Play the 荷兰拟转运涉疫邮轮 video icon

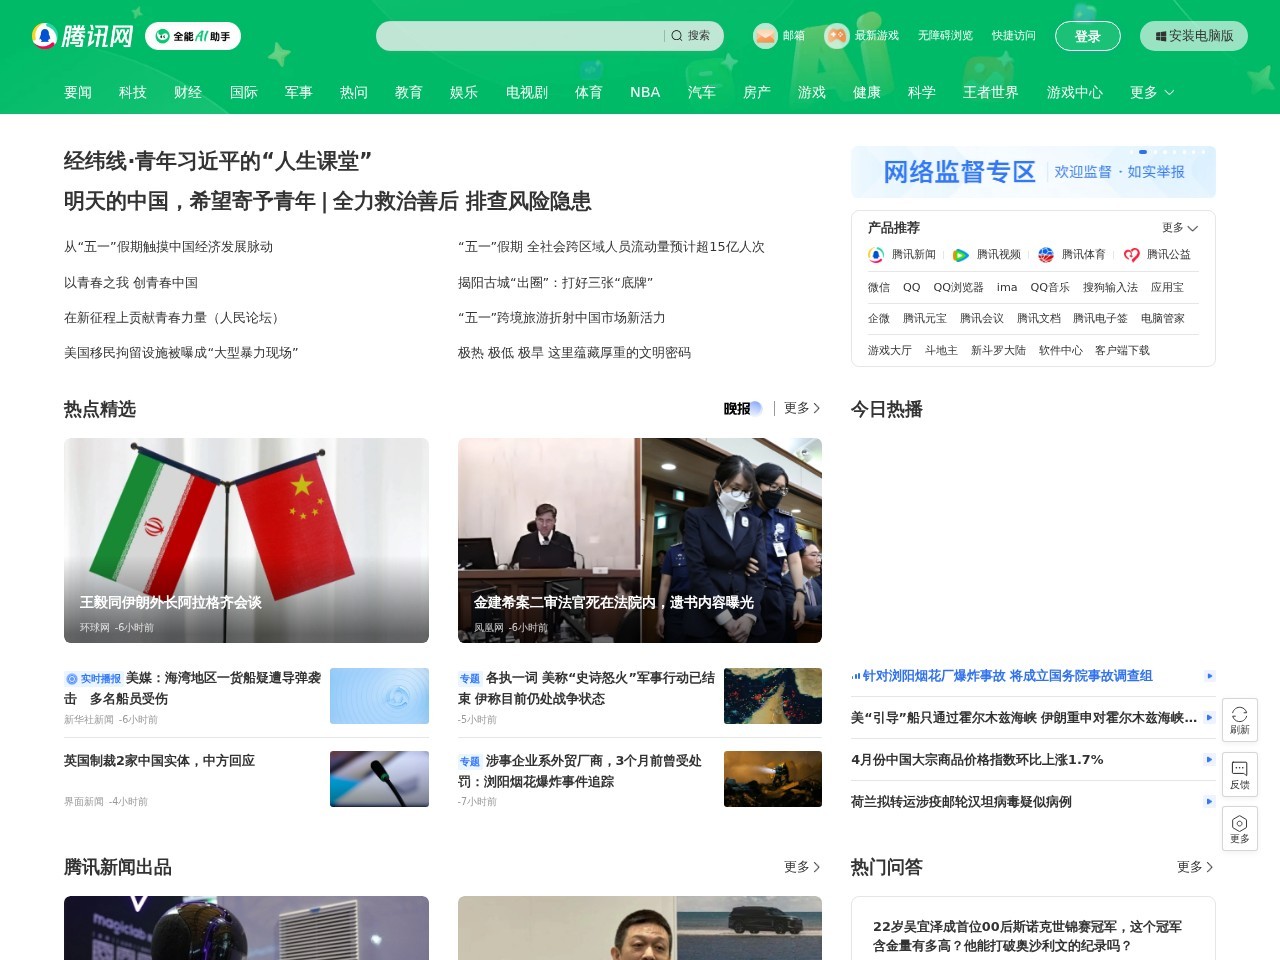click(1210, 802)
